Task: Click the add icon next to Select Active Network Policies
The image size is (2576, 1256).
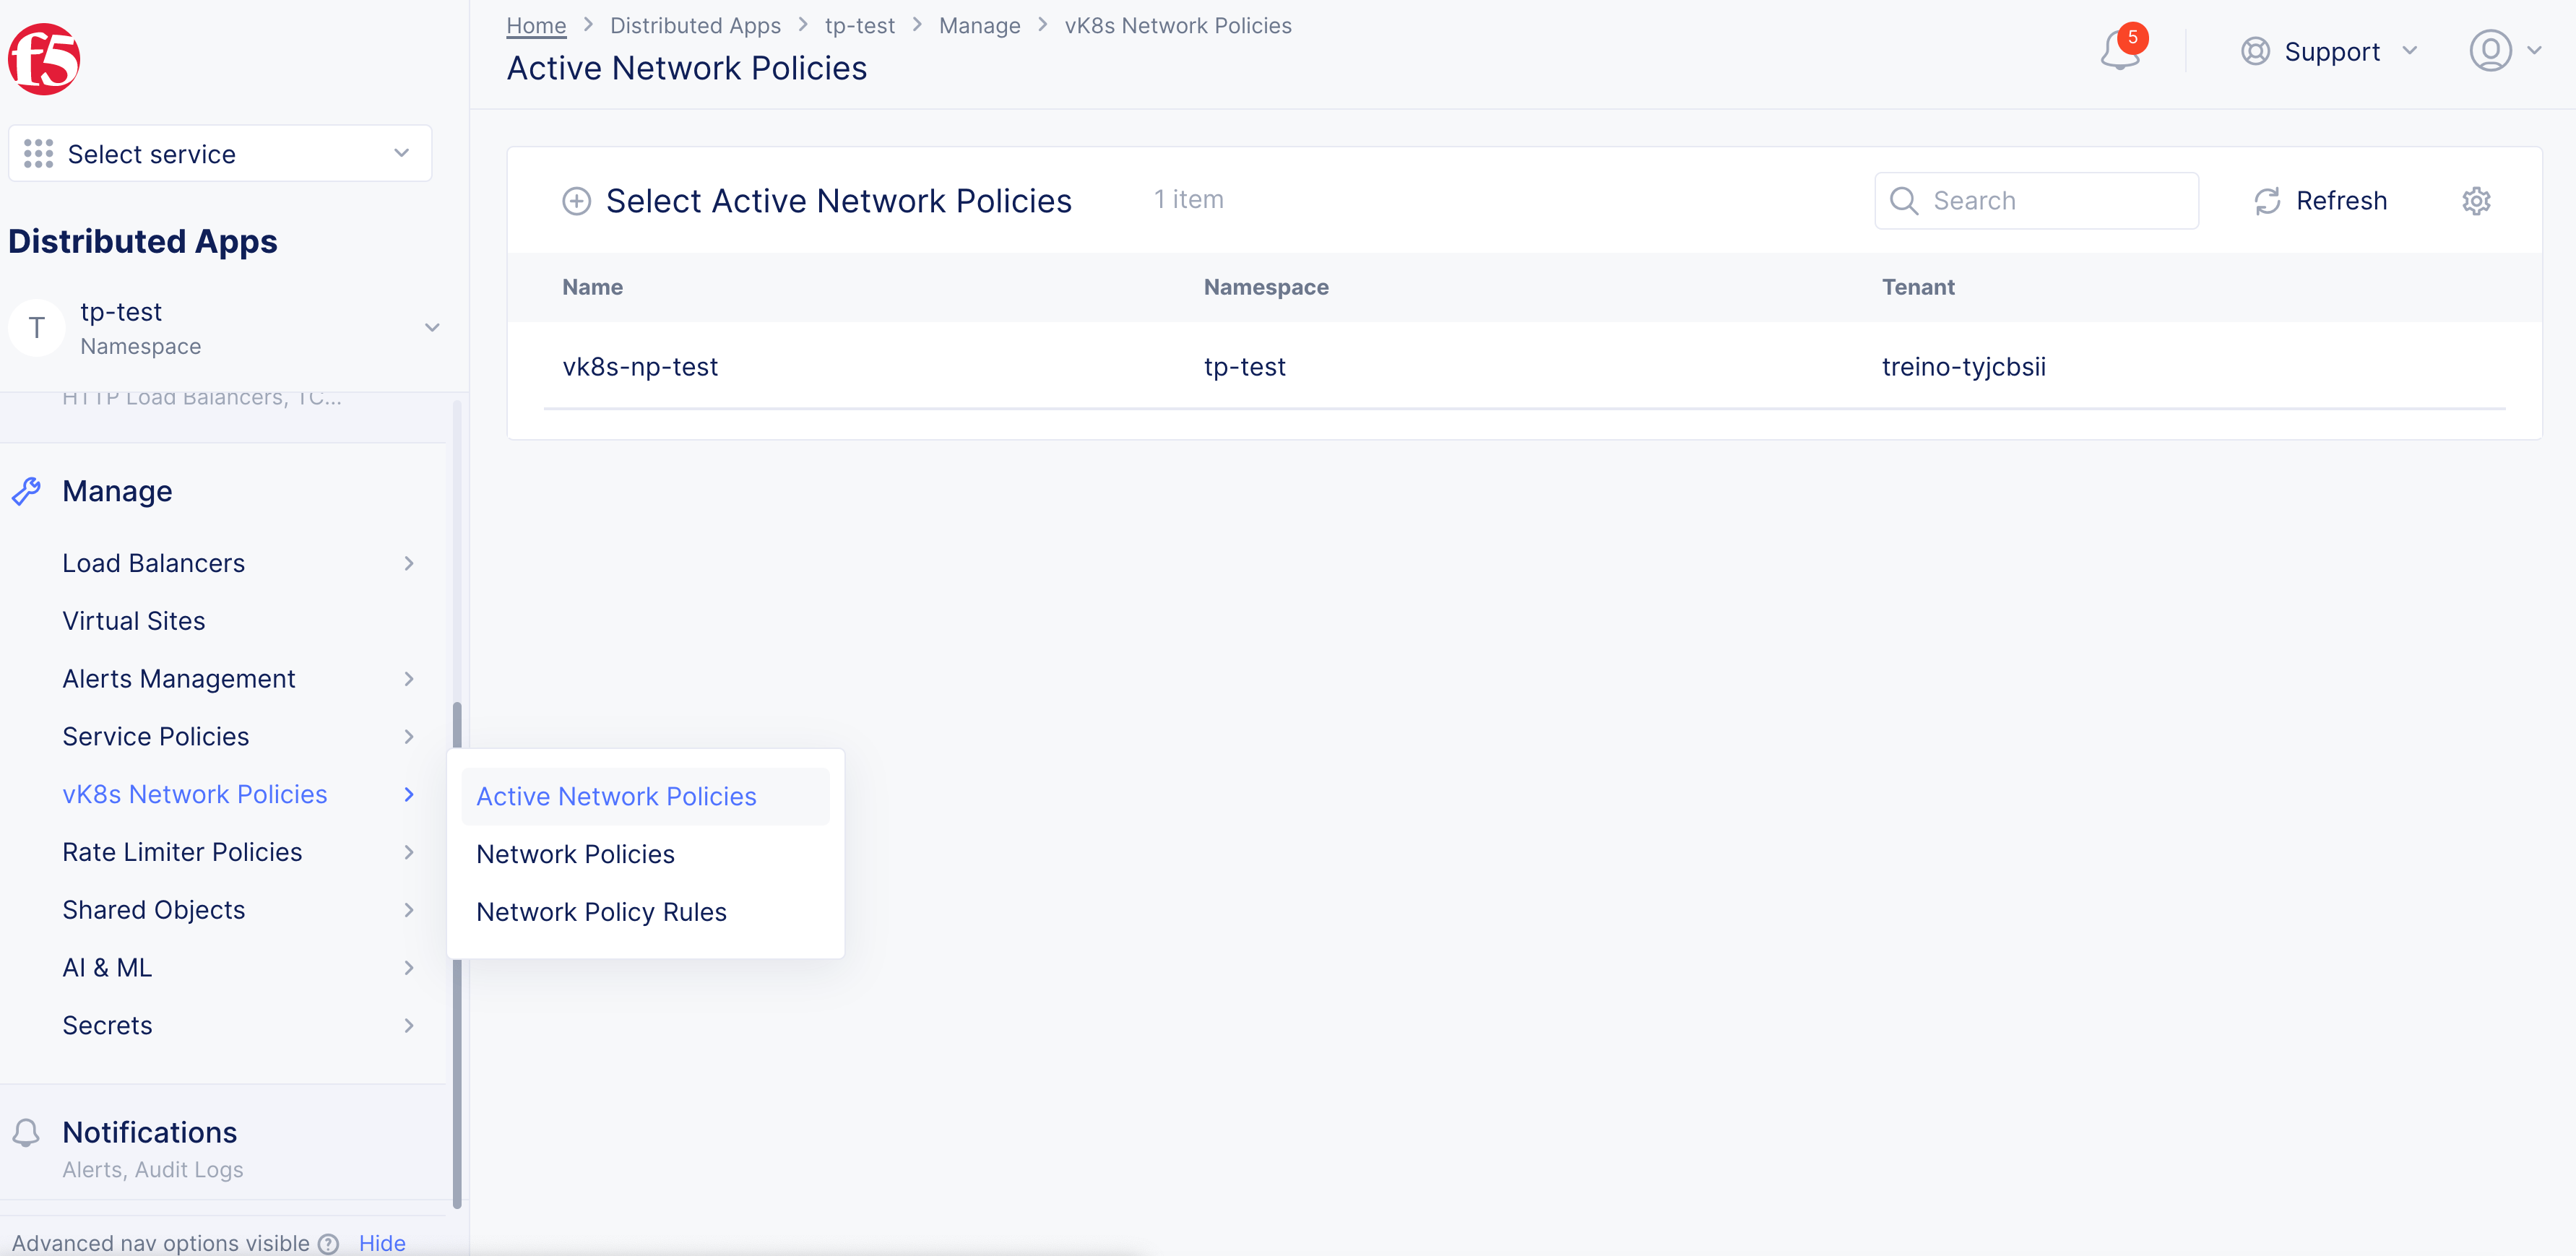Action: click(x=576, y=200)
